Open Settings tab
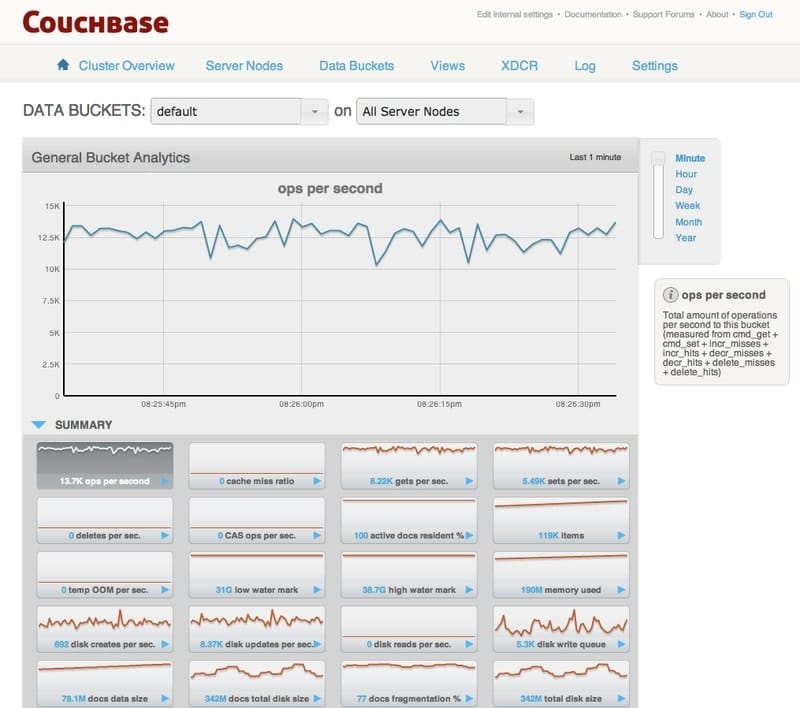The height and width of the screenshot is (708, 800). 655,66
